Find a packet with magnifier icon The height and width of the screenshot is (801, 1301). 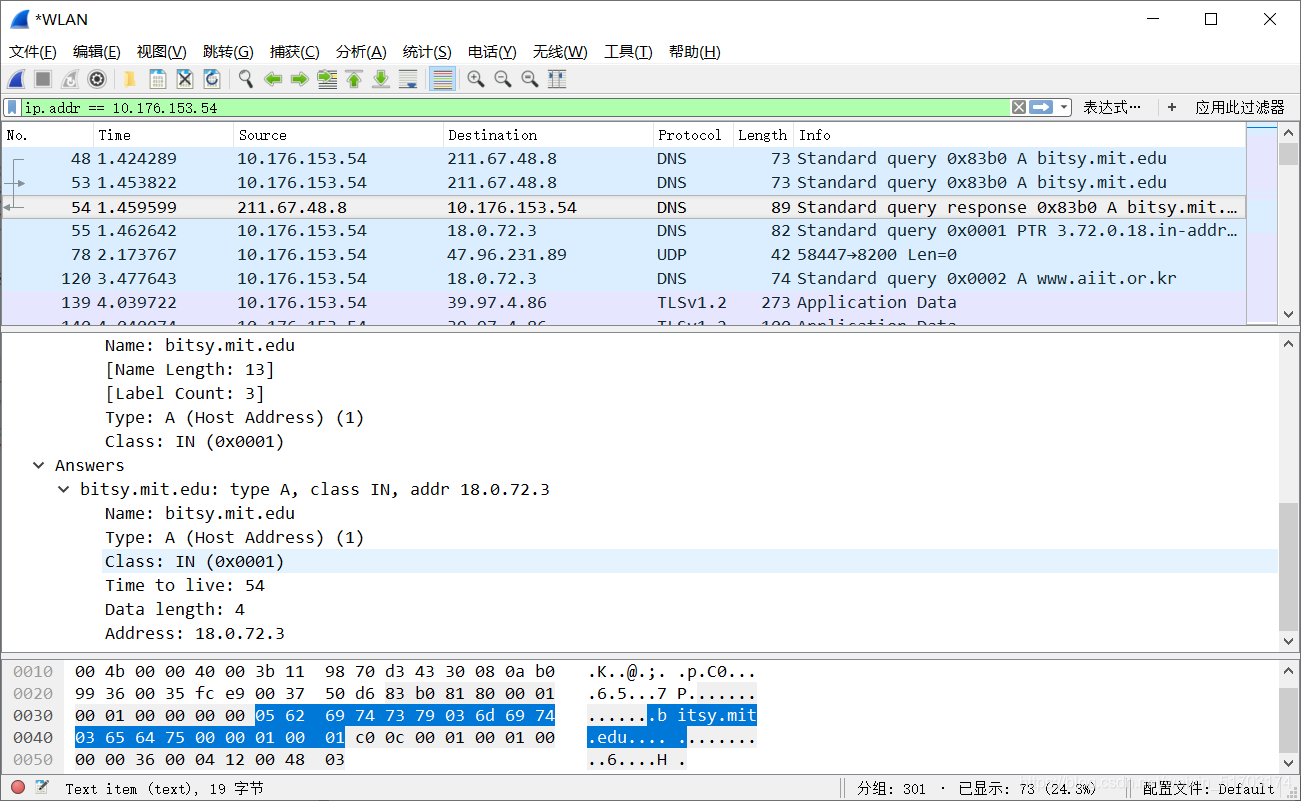[x=245, y=79]
